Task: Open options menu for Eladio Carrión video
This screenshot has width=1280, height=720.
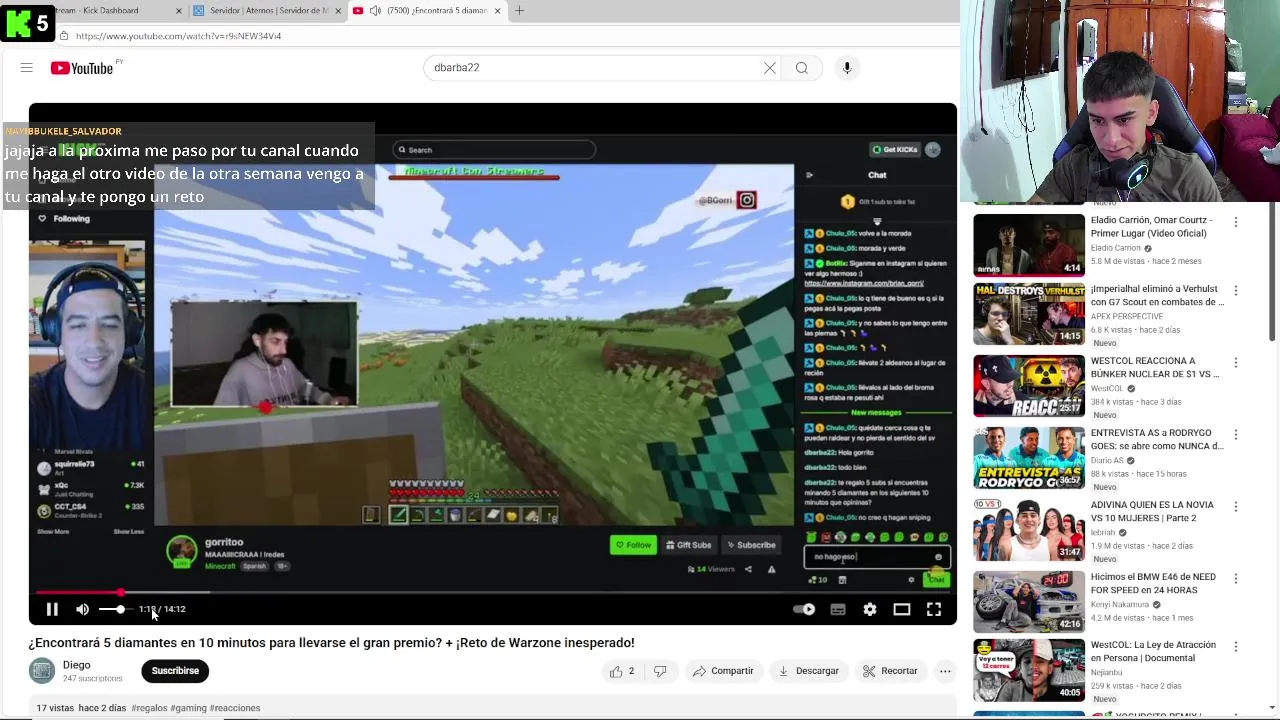Action: pos(1236,222)
